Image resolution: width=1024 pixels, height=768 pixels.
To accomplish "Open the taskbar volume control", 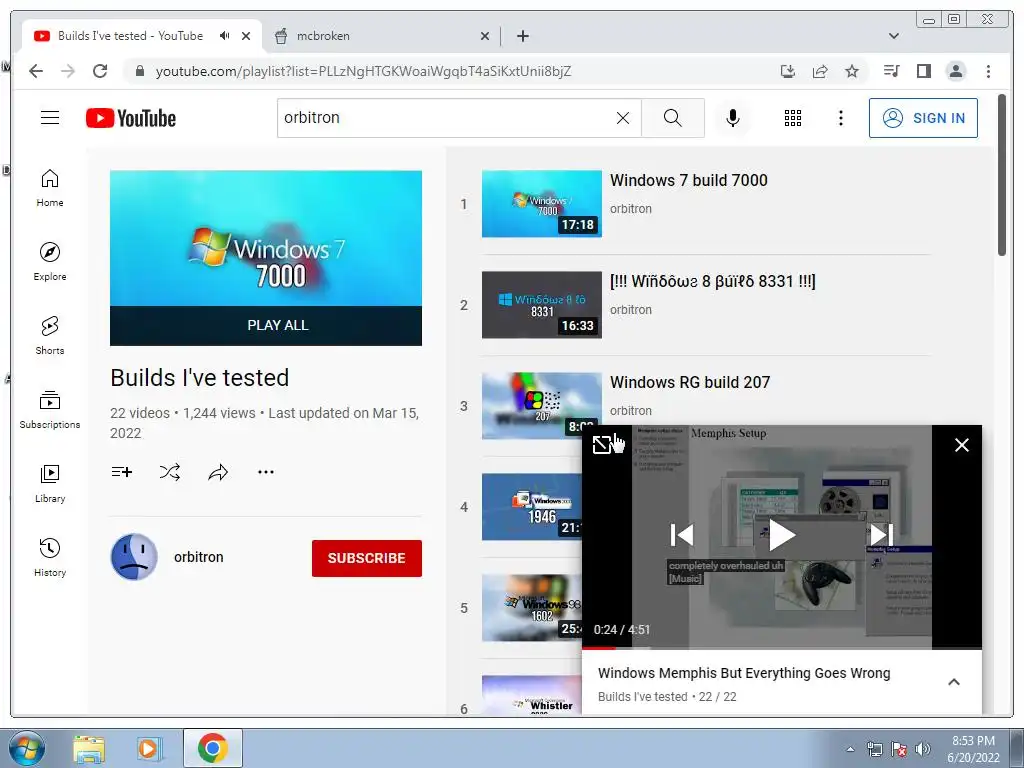I will pyautogui.click(x=922, y=749).
